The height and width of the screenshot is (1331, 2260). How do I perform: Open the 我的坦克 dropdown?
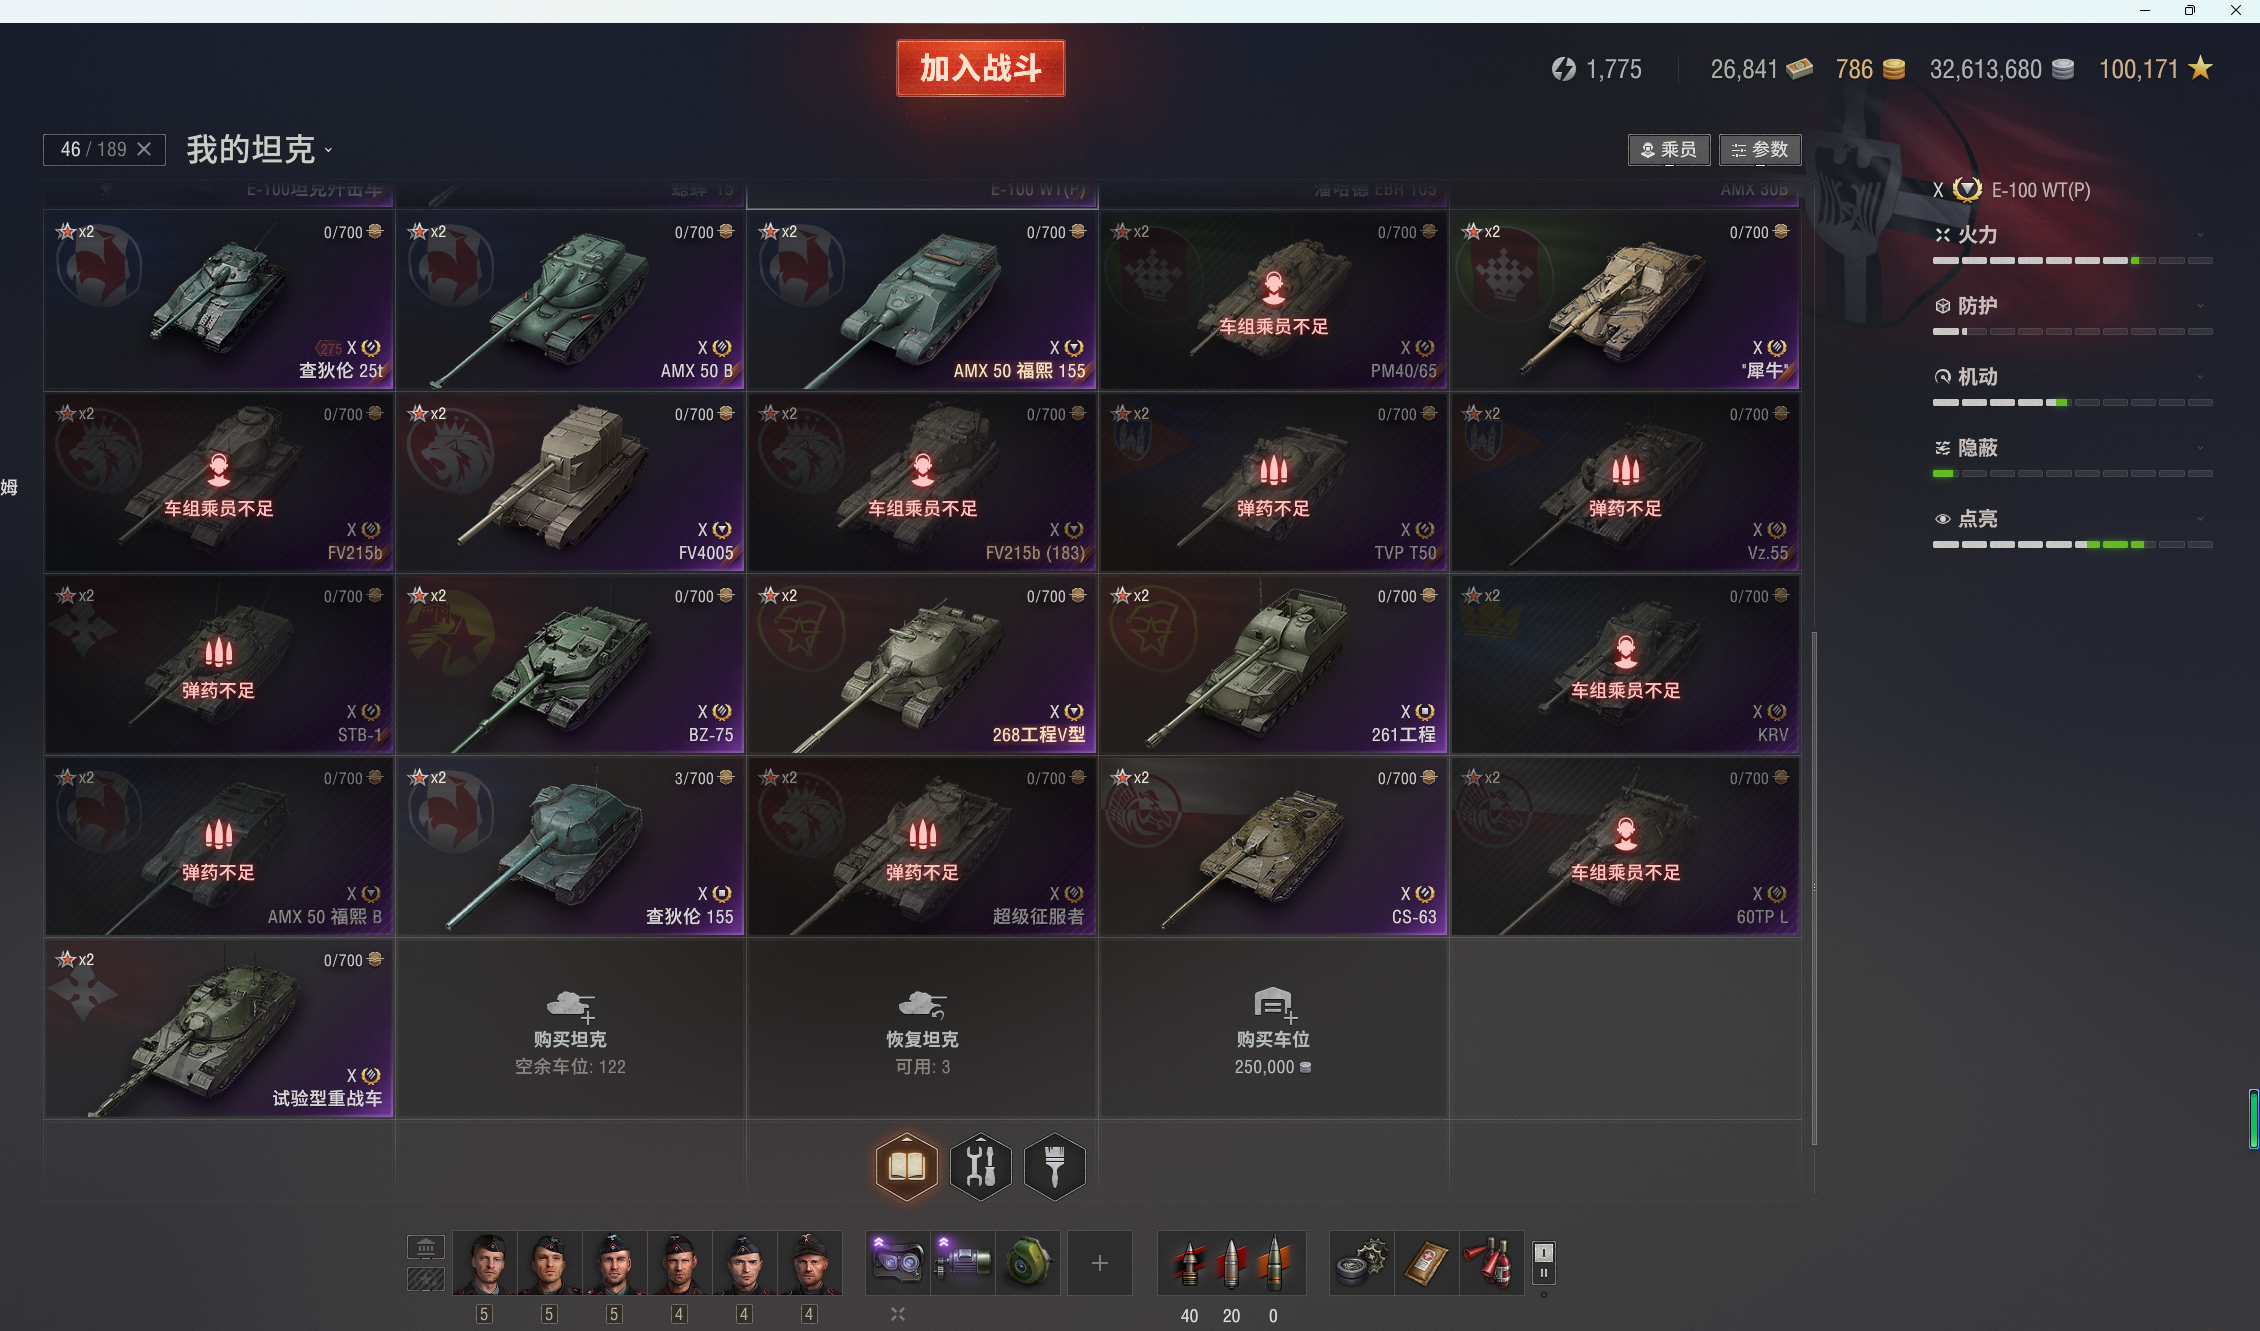click(x=260, y=150)
